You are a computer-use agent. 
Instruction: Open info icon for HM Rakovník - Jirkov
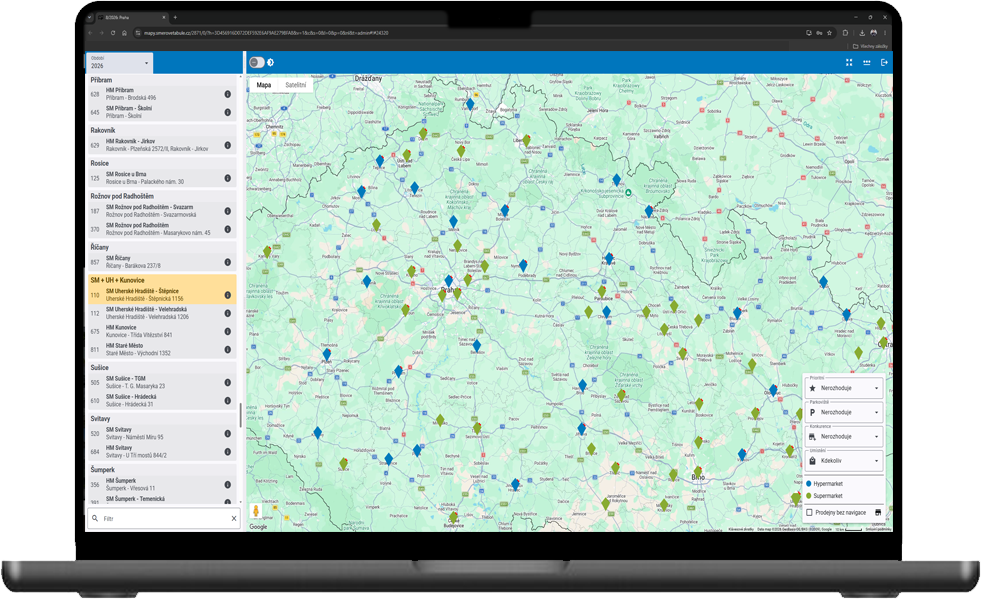point(228,145)
